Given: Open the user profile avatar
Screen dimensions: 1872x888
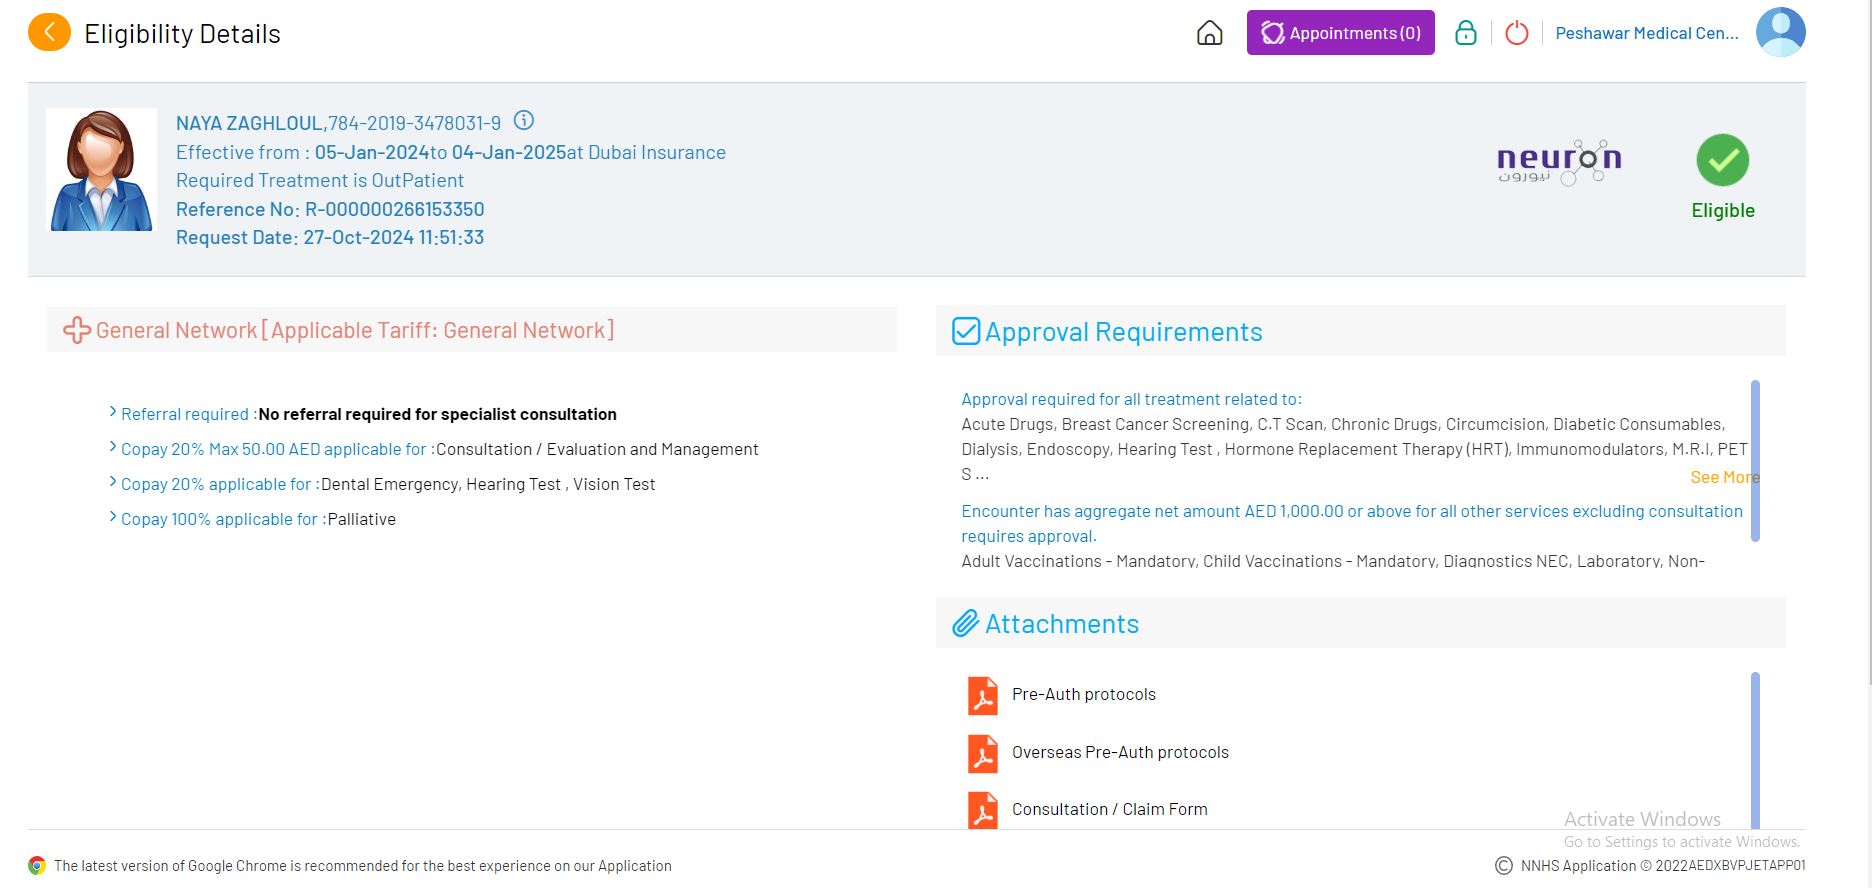Looking at the screenshot, I should point(1780,32).
